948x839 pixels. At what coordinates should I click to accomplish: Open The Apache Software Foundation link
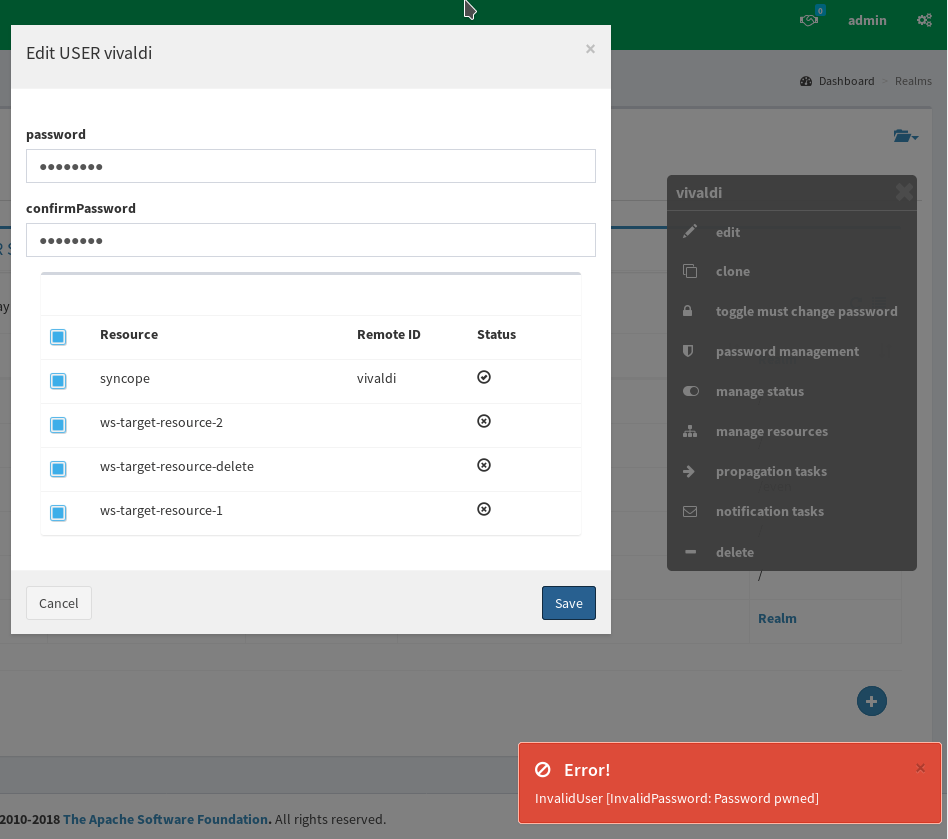click(167, 819)
